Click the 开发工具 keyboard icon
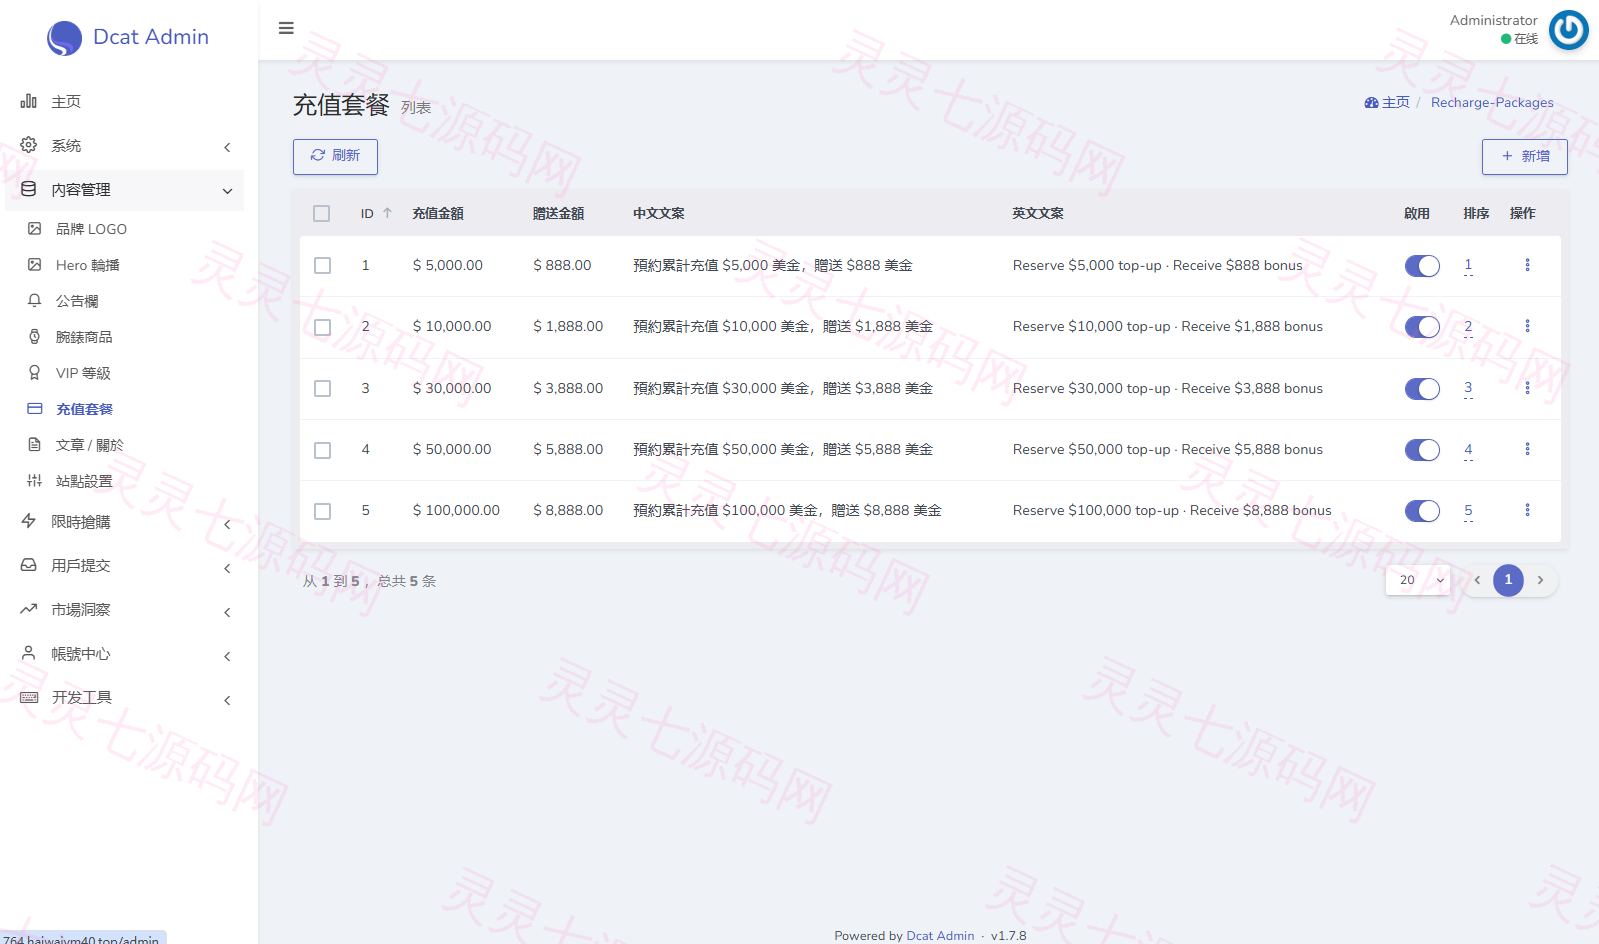The image size is (1599, 944). (29, 697)
